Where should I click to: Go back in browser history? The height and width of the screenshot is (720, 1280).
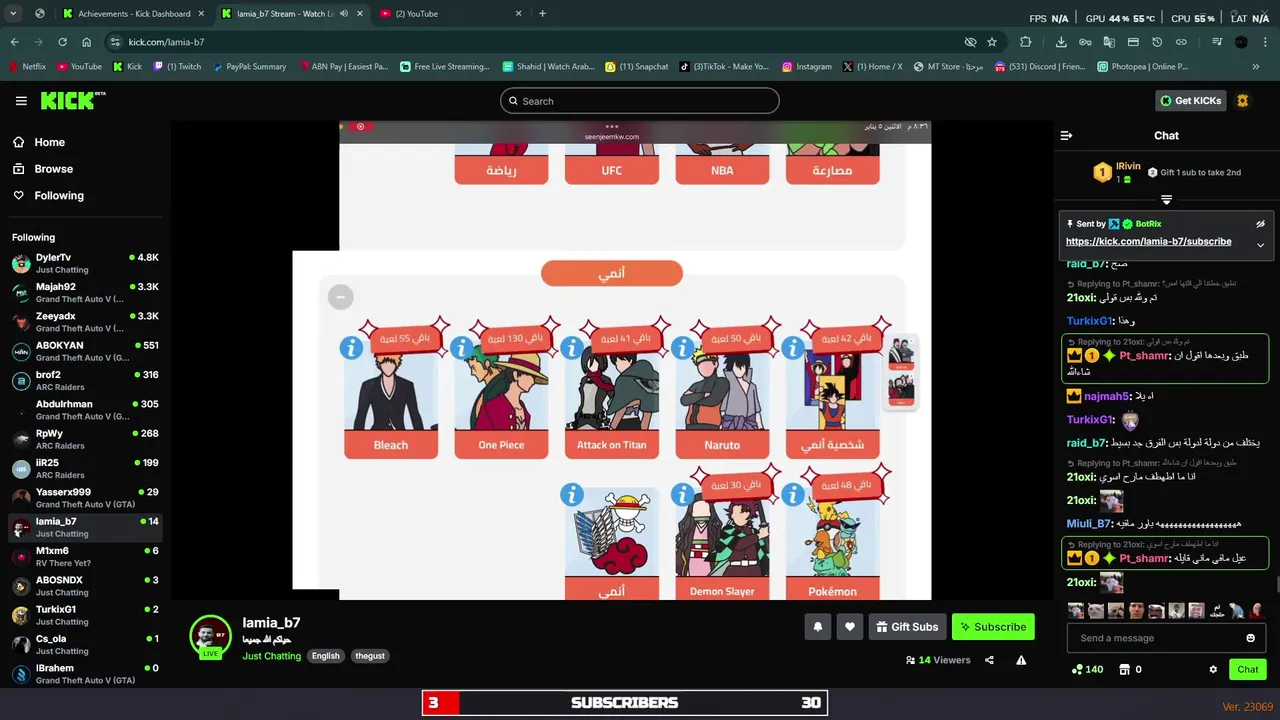(x=15, y=42)
